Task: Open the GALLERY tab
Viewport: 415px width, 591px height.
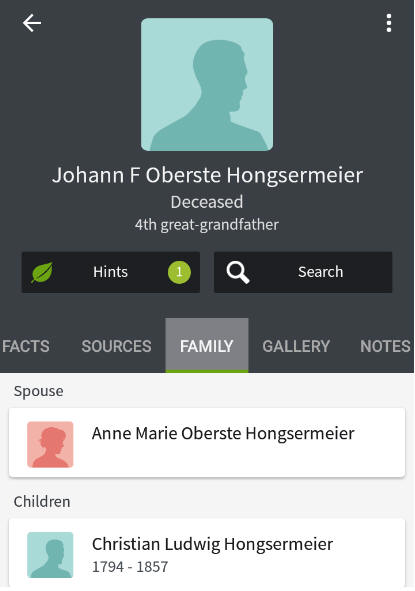Action: pos(296,346)
